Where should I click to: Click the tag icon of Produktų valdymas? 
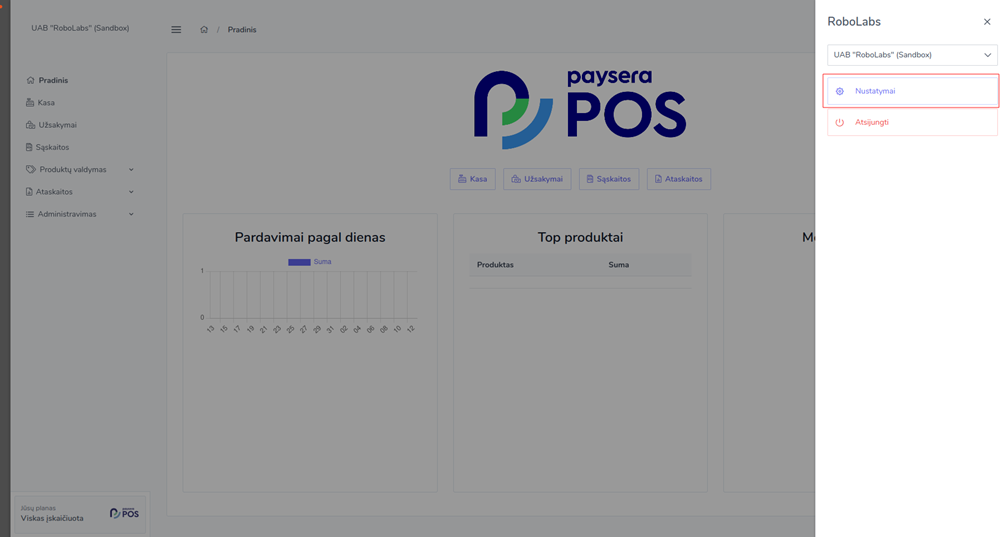31,170
